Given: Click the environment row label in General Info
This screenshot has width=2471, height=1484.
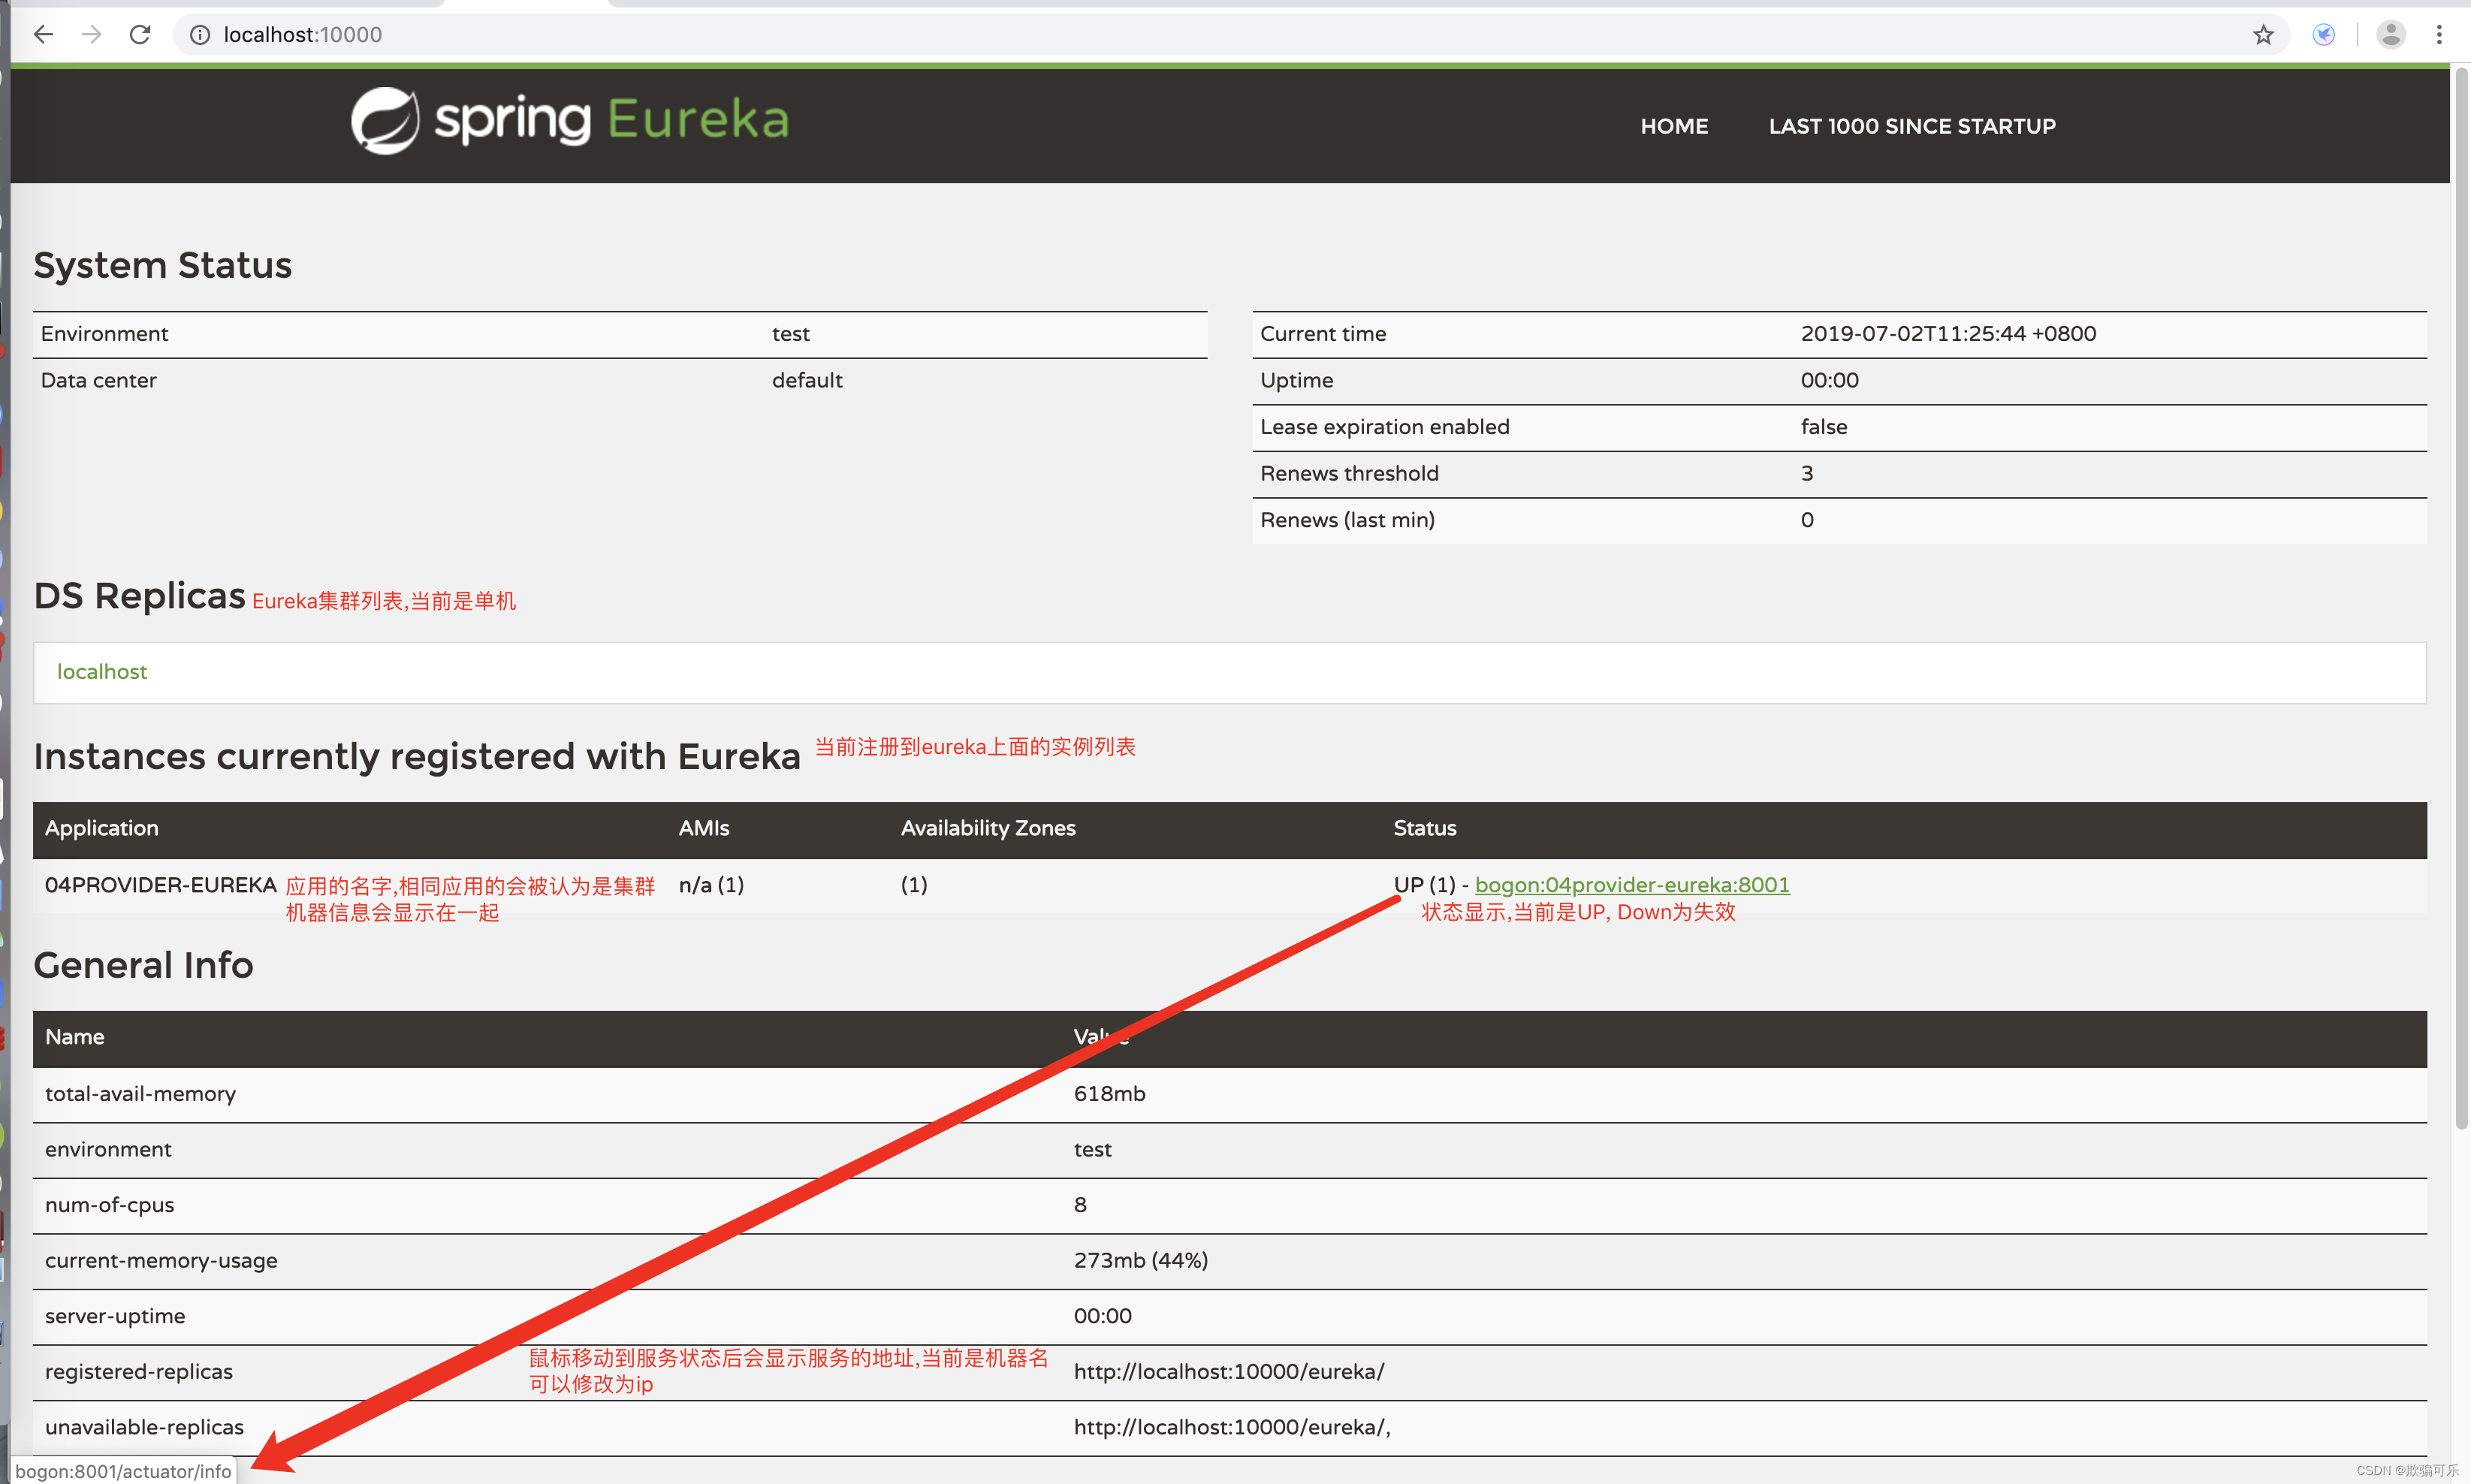Looking at the screenshot, I should (x=108, y=1150).
